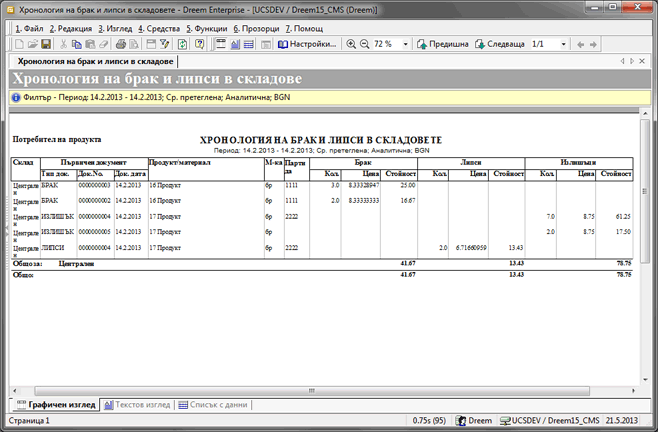The width and height of the screenshot is (658, 432).
Task: Click the Save diskette icon
Action: pos(46,44)
